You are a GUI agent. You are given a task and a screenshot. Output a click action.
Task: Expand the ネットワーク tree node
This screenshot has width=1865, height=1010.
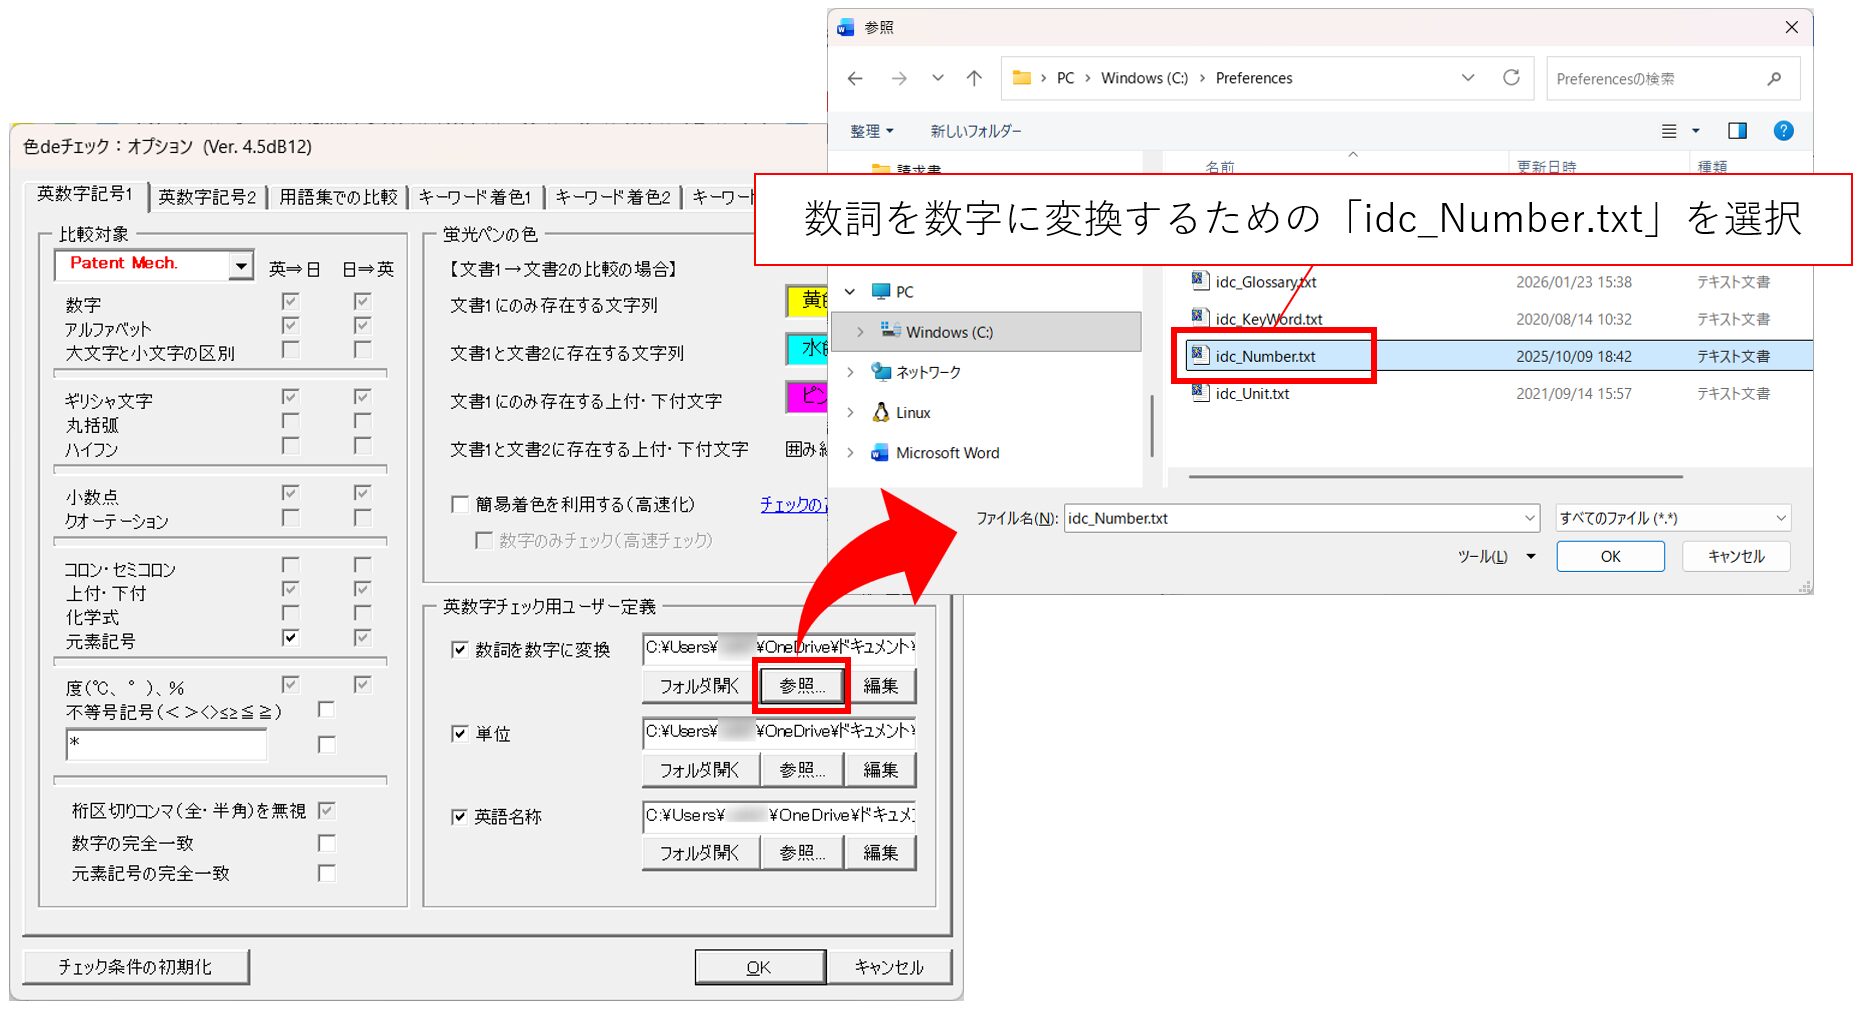point(851,372)
